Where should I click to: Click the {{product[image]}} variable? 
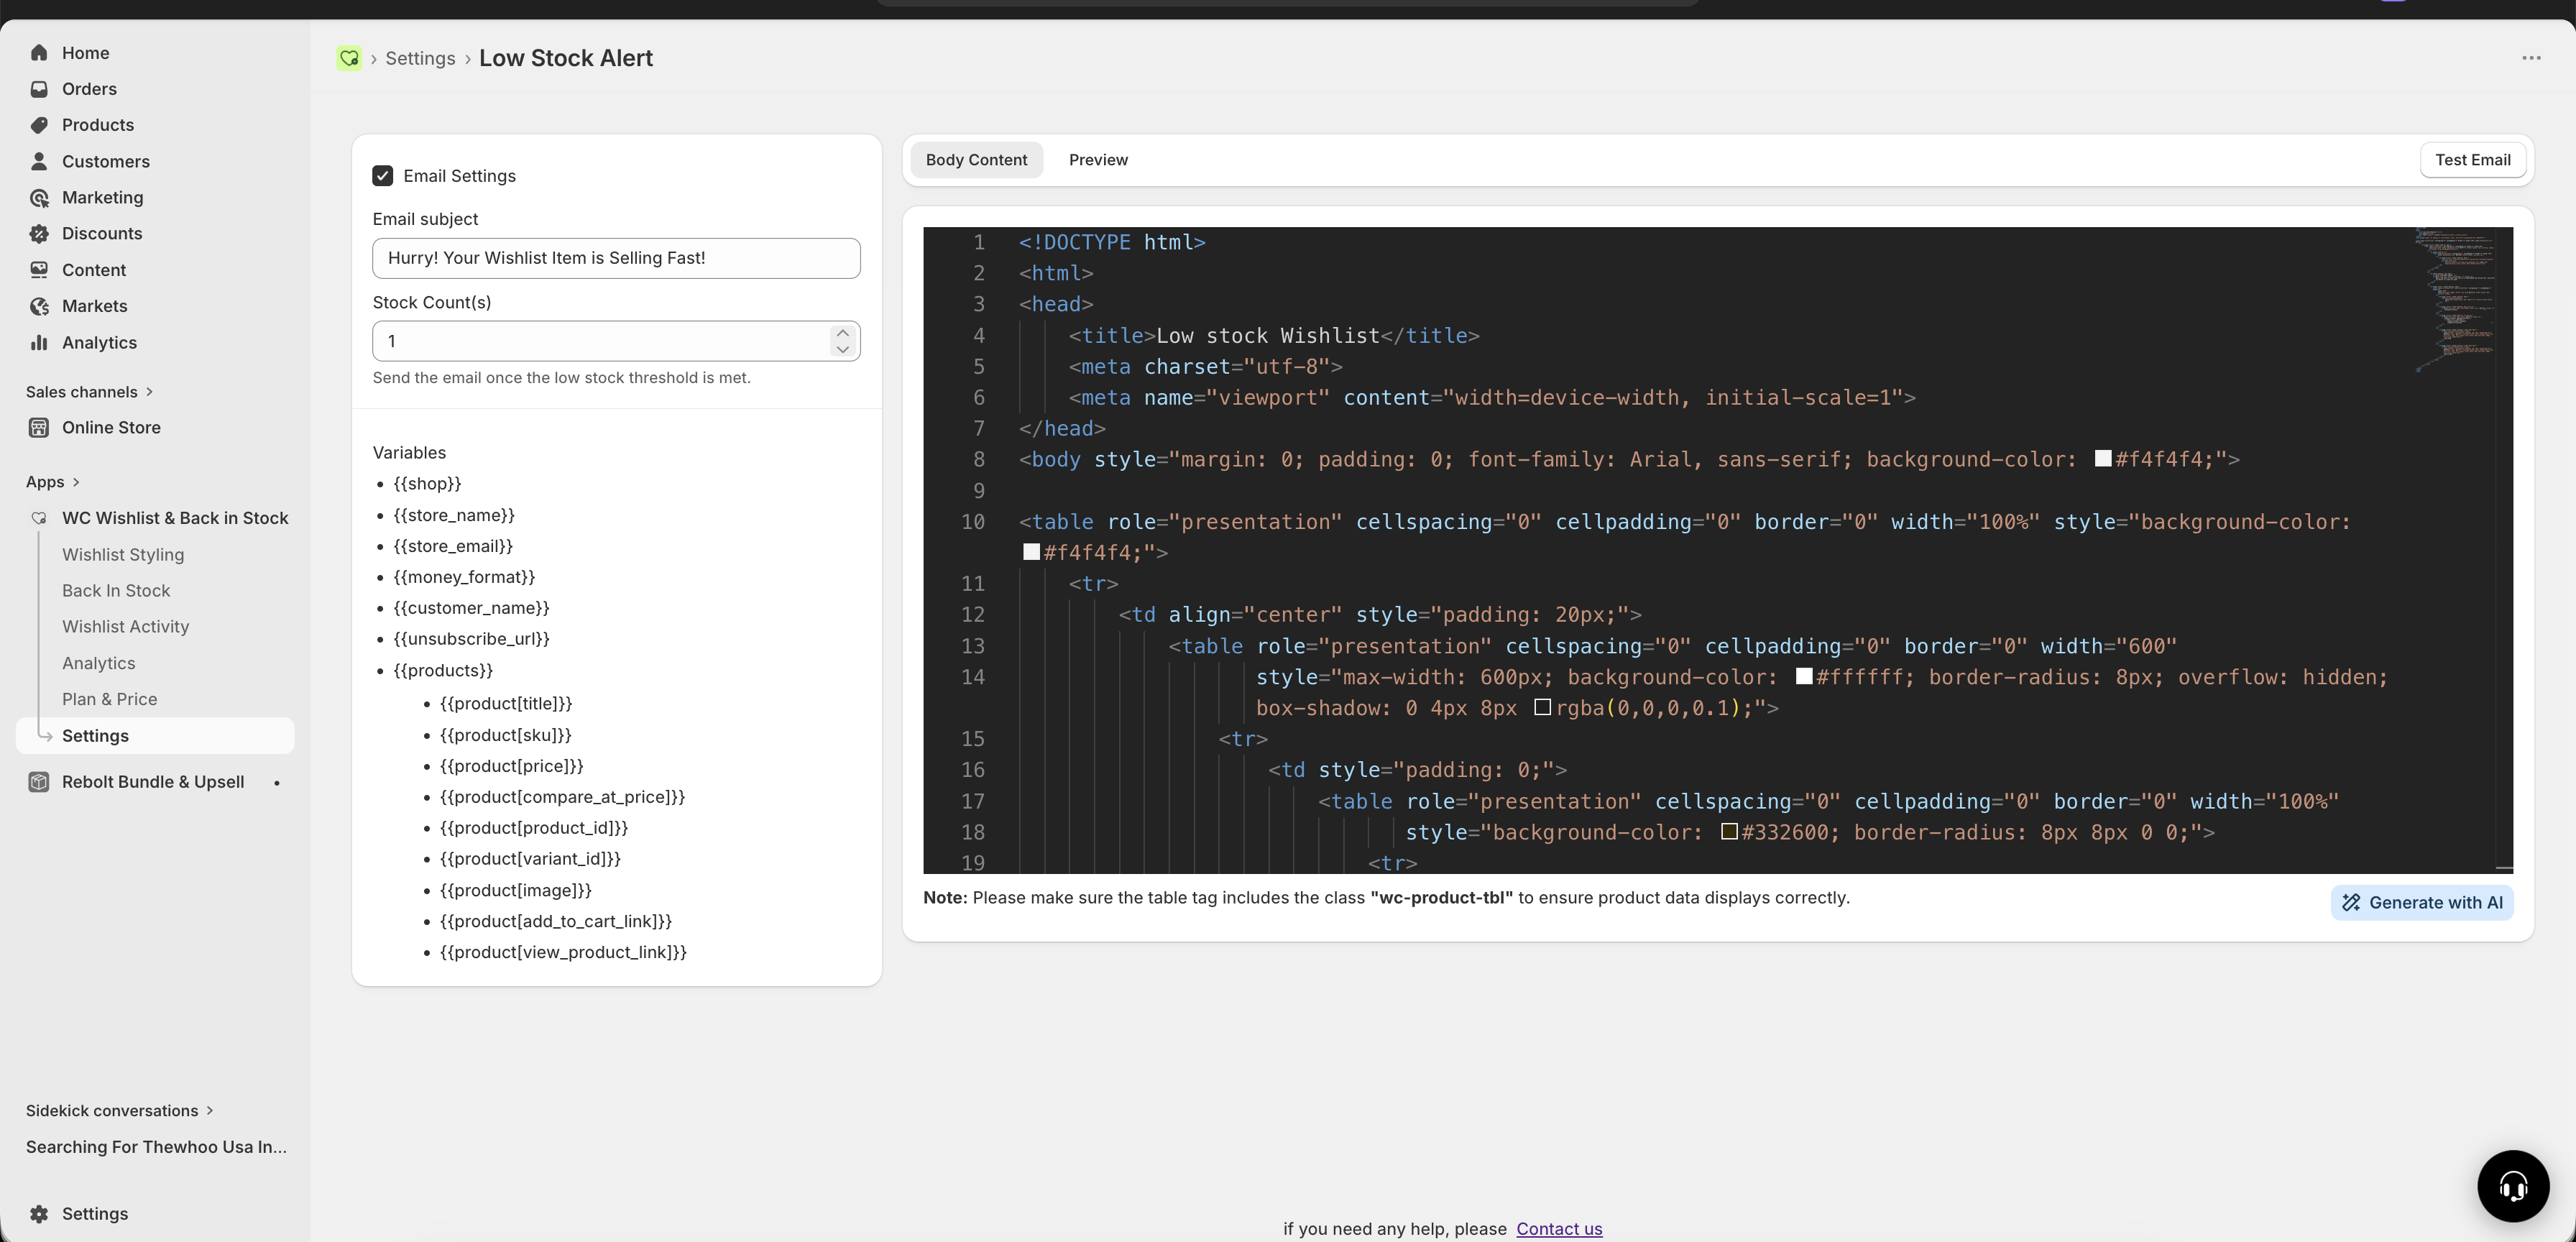516,891
